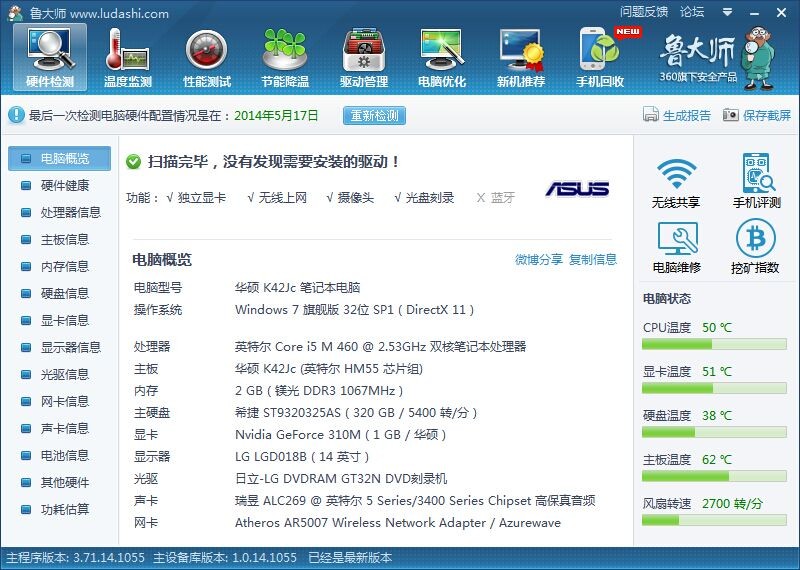Click the 风扇转速 progress bar
The width and height of the screenshot is (800, 570).
pyautogui.click(x=714, y=521)
